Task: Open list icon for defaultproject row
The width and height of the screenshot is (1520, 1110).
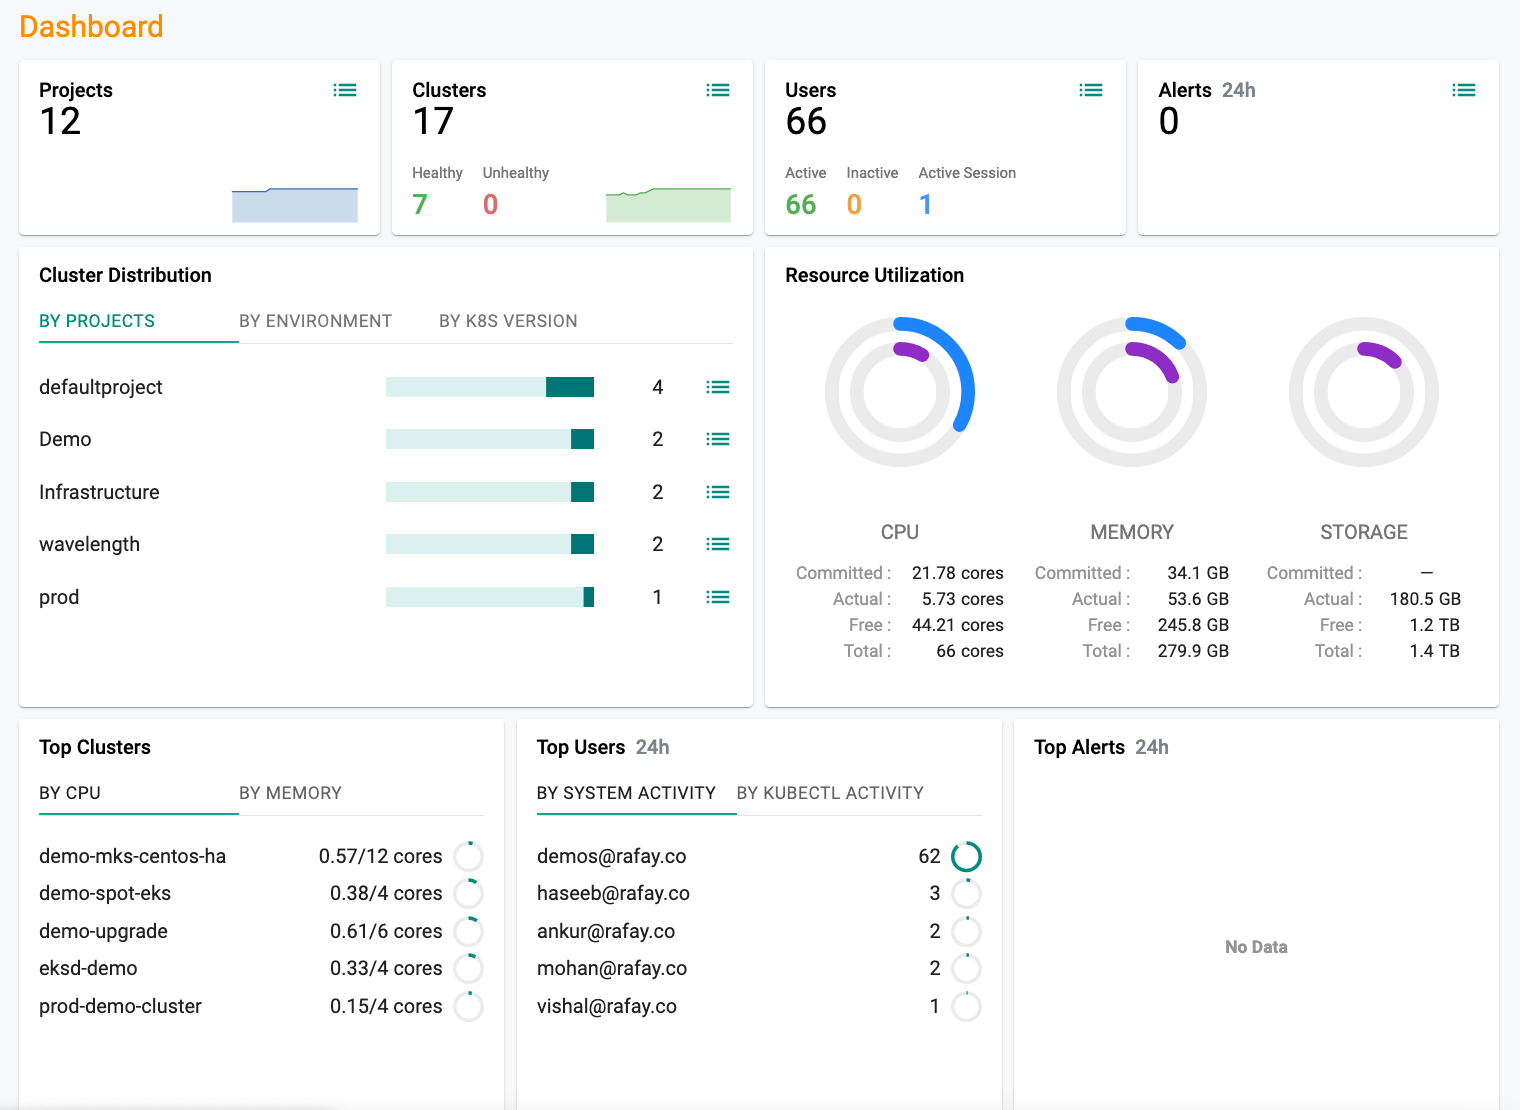Action: [x=718, y=387]
